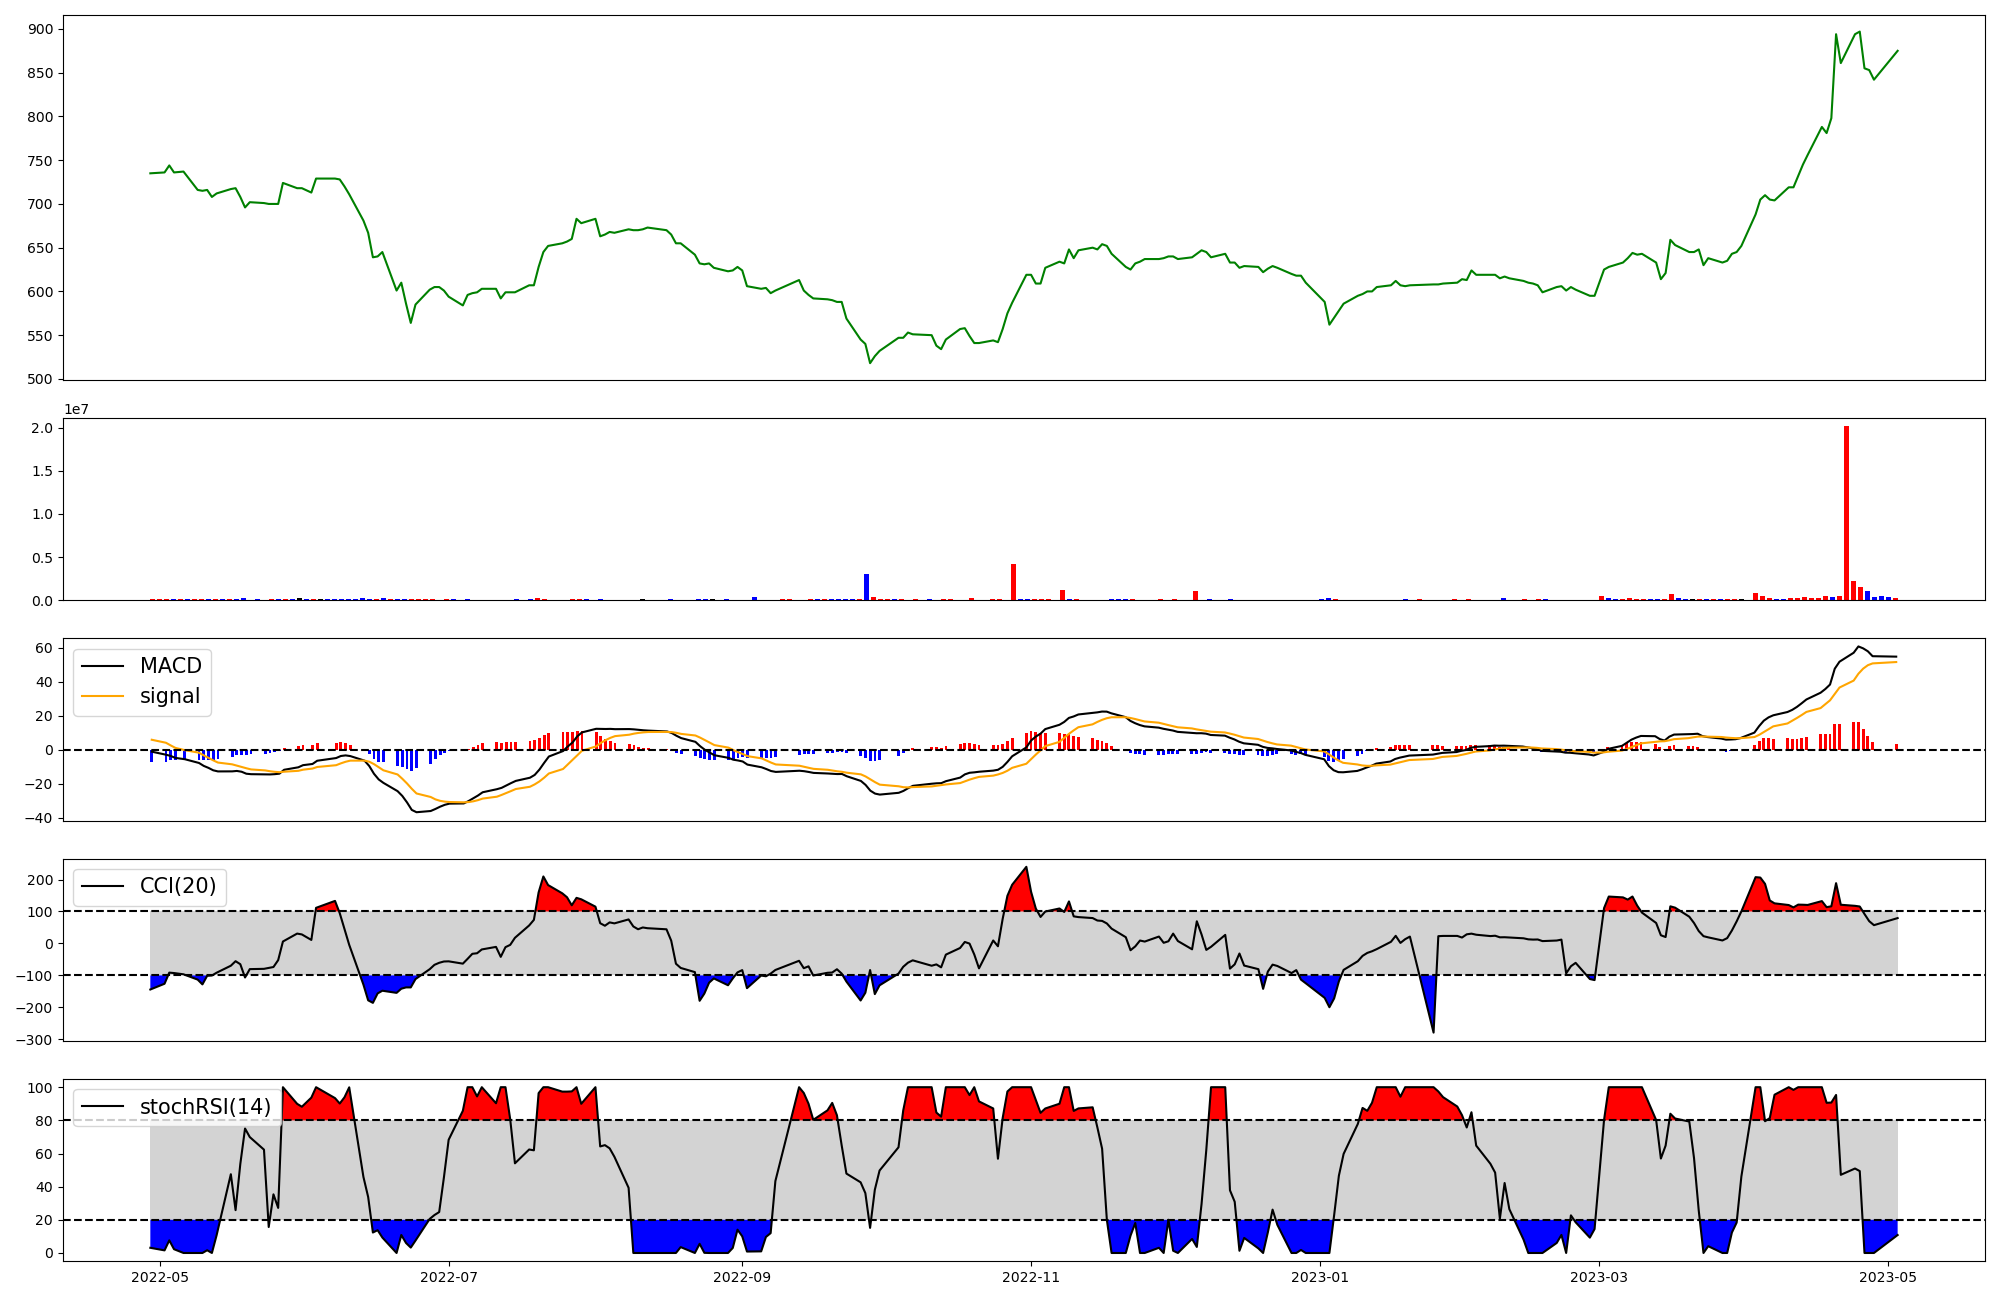Click the 2.0 volume axis tick label
This screenshot has width=2000, height=1300.
point(44,428)
